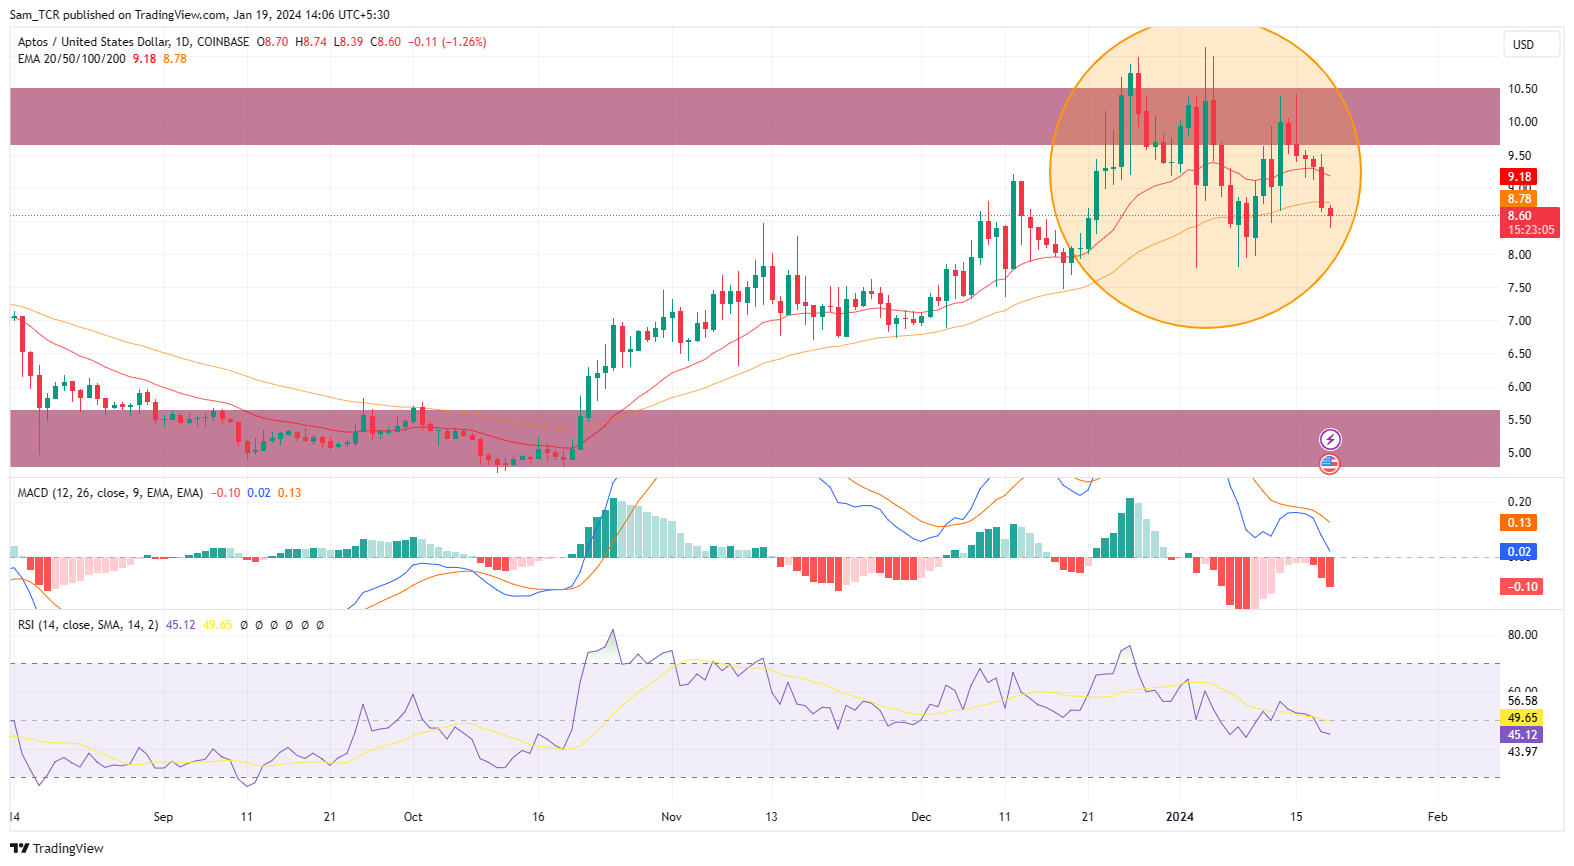This screenshot has width=1574, height=866.
Task: Click the Sep date on time axis
Action: 163,817
